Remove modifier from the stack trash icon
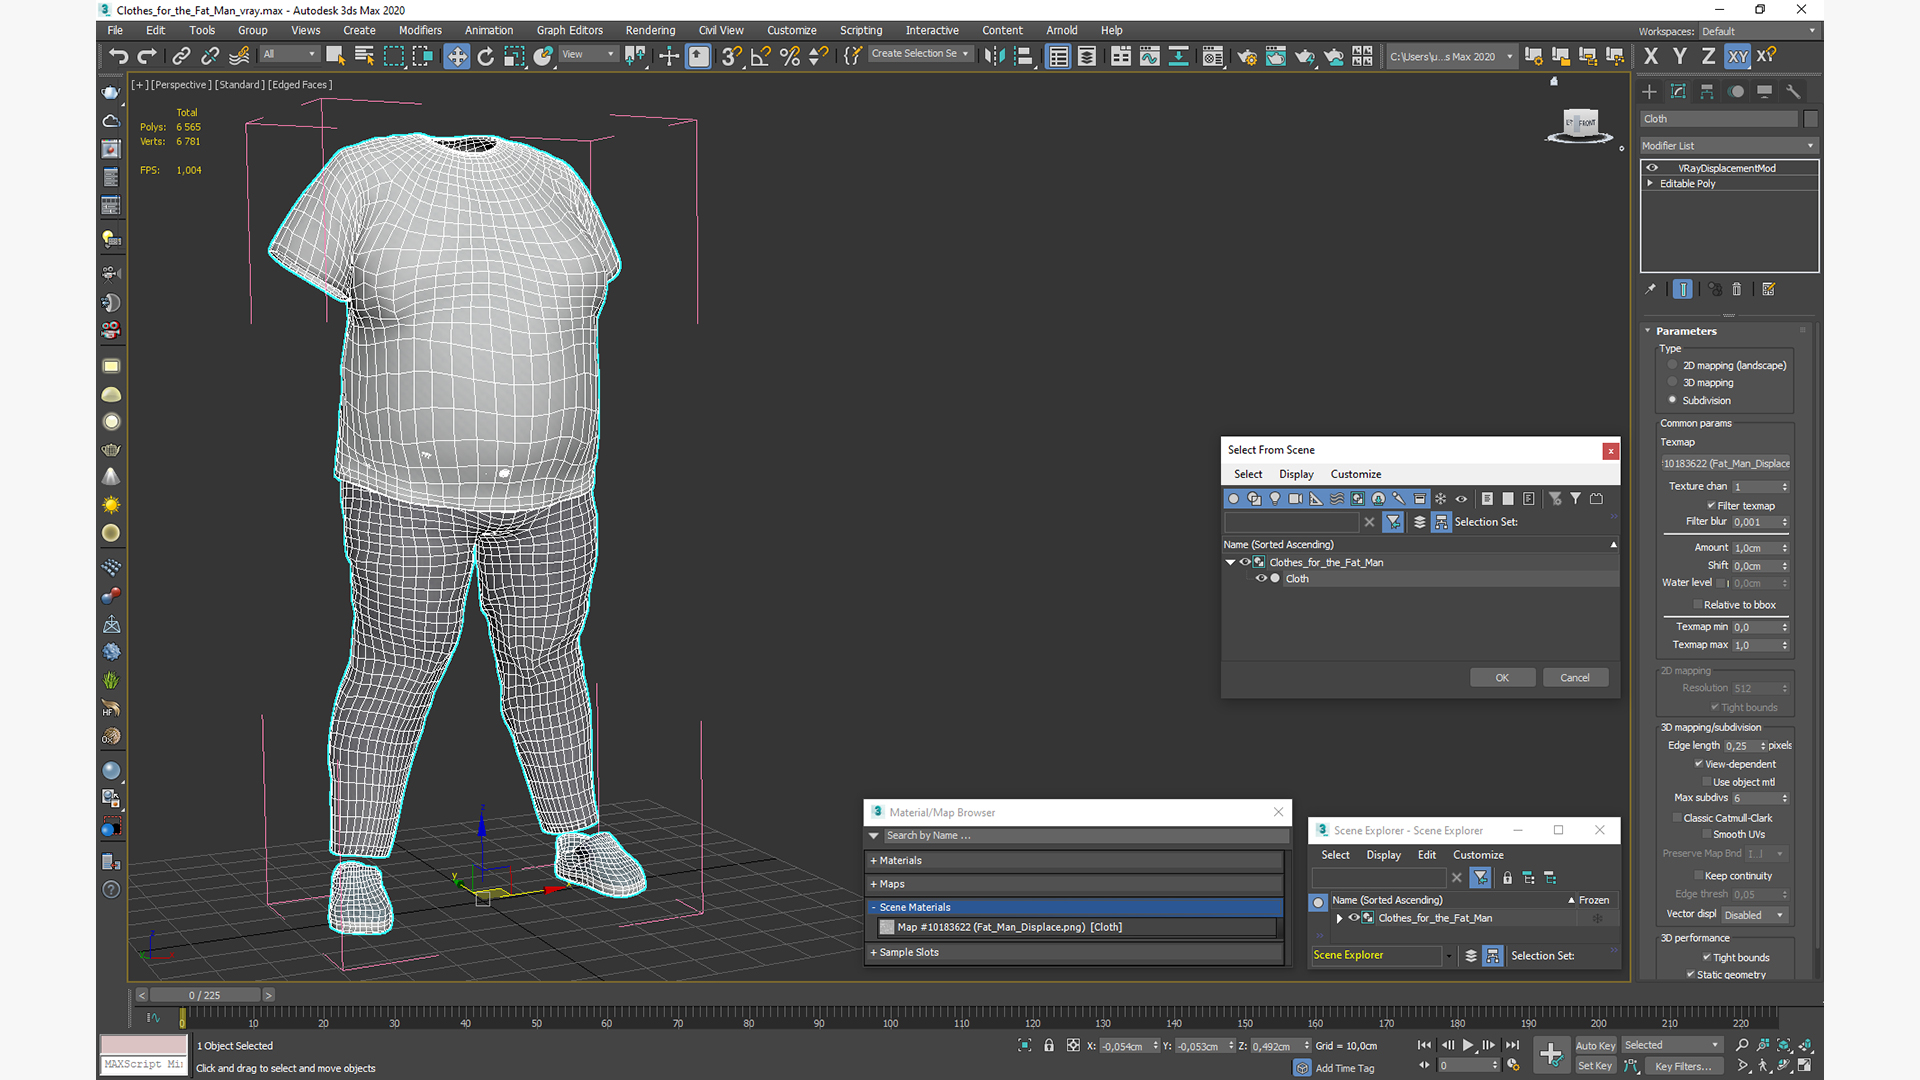1920x1080 pixels. pyautogui.click(x=1737, y=289)
